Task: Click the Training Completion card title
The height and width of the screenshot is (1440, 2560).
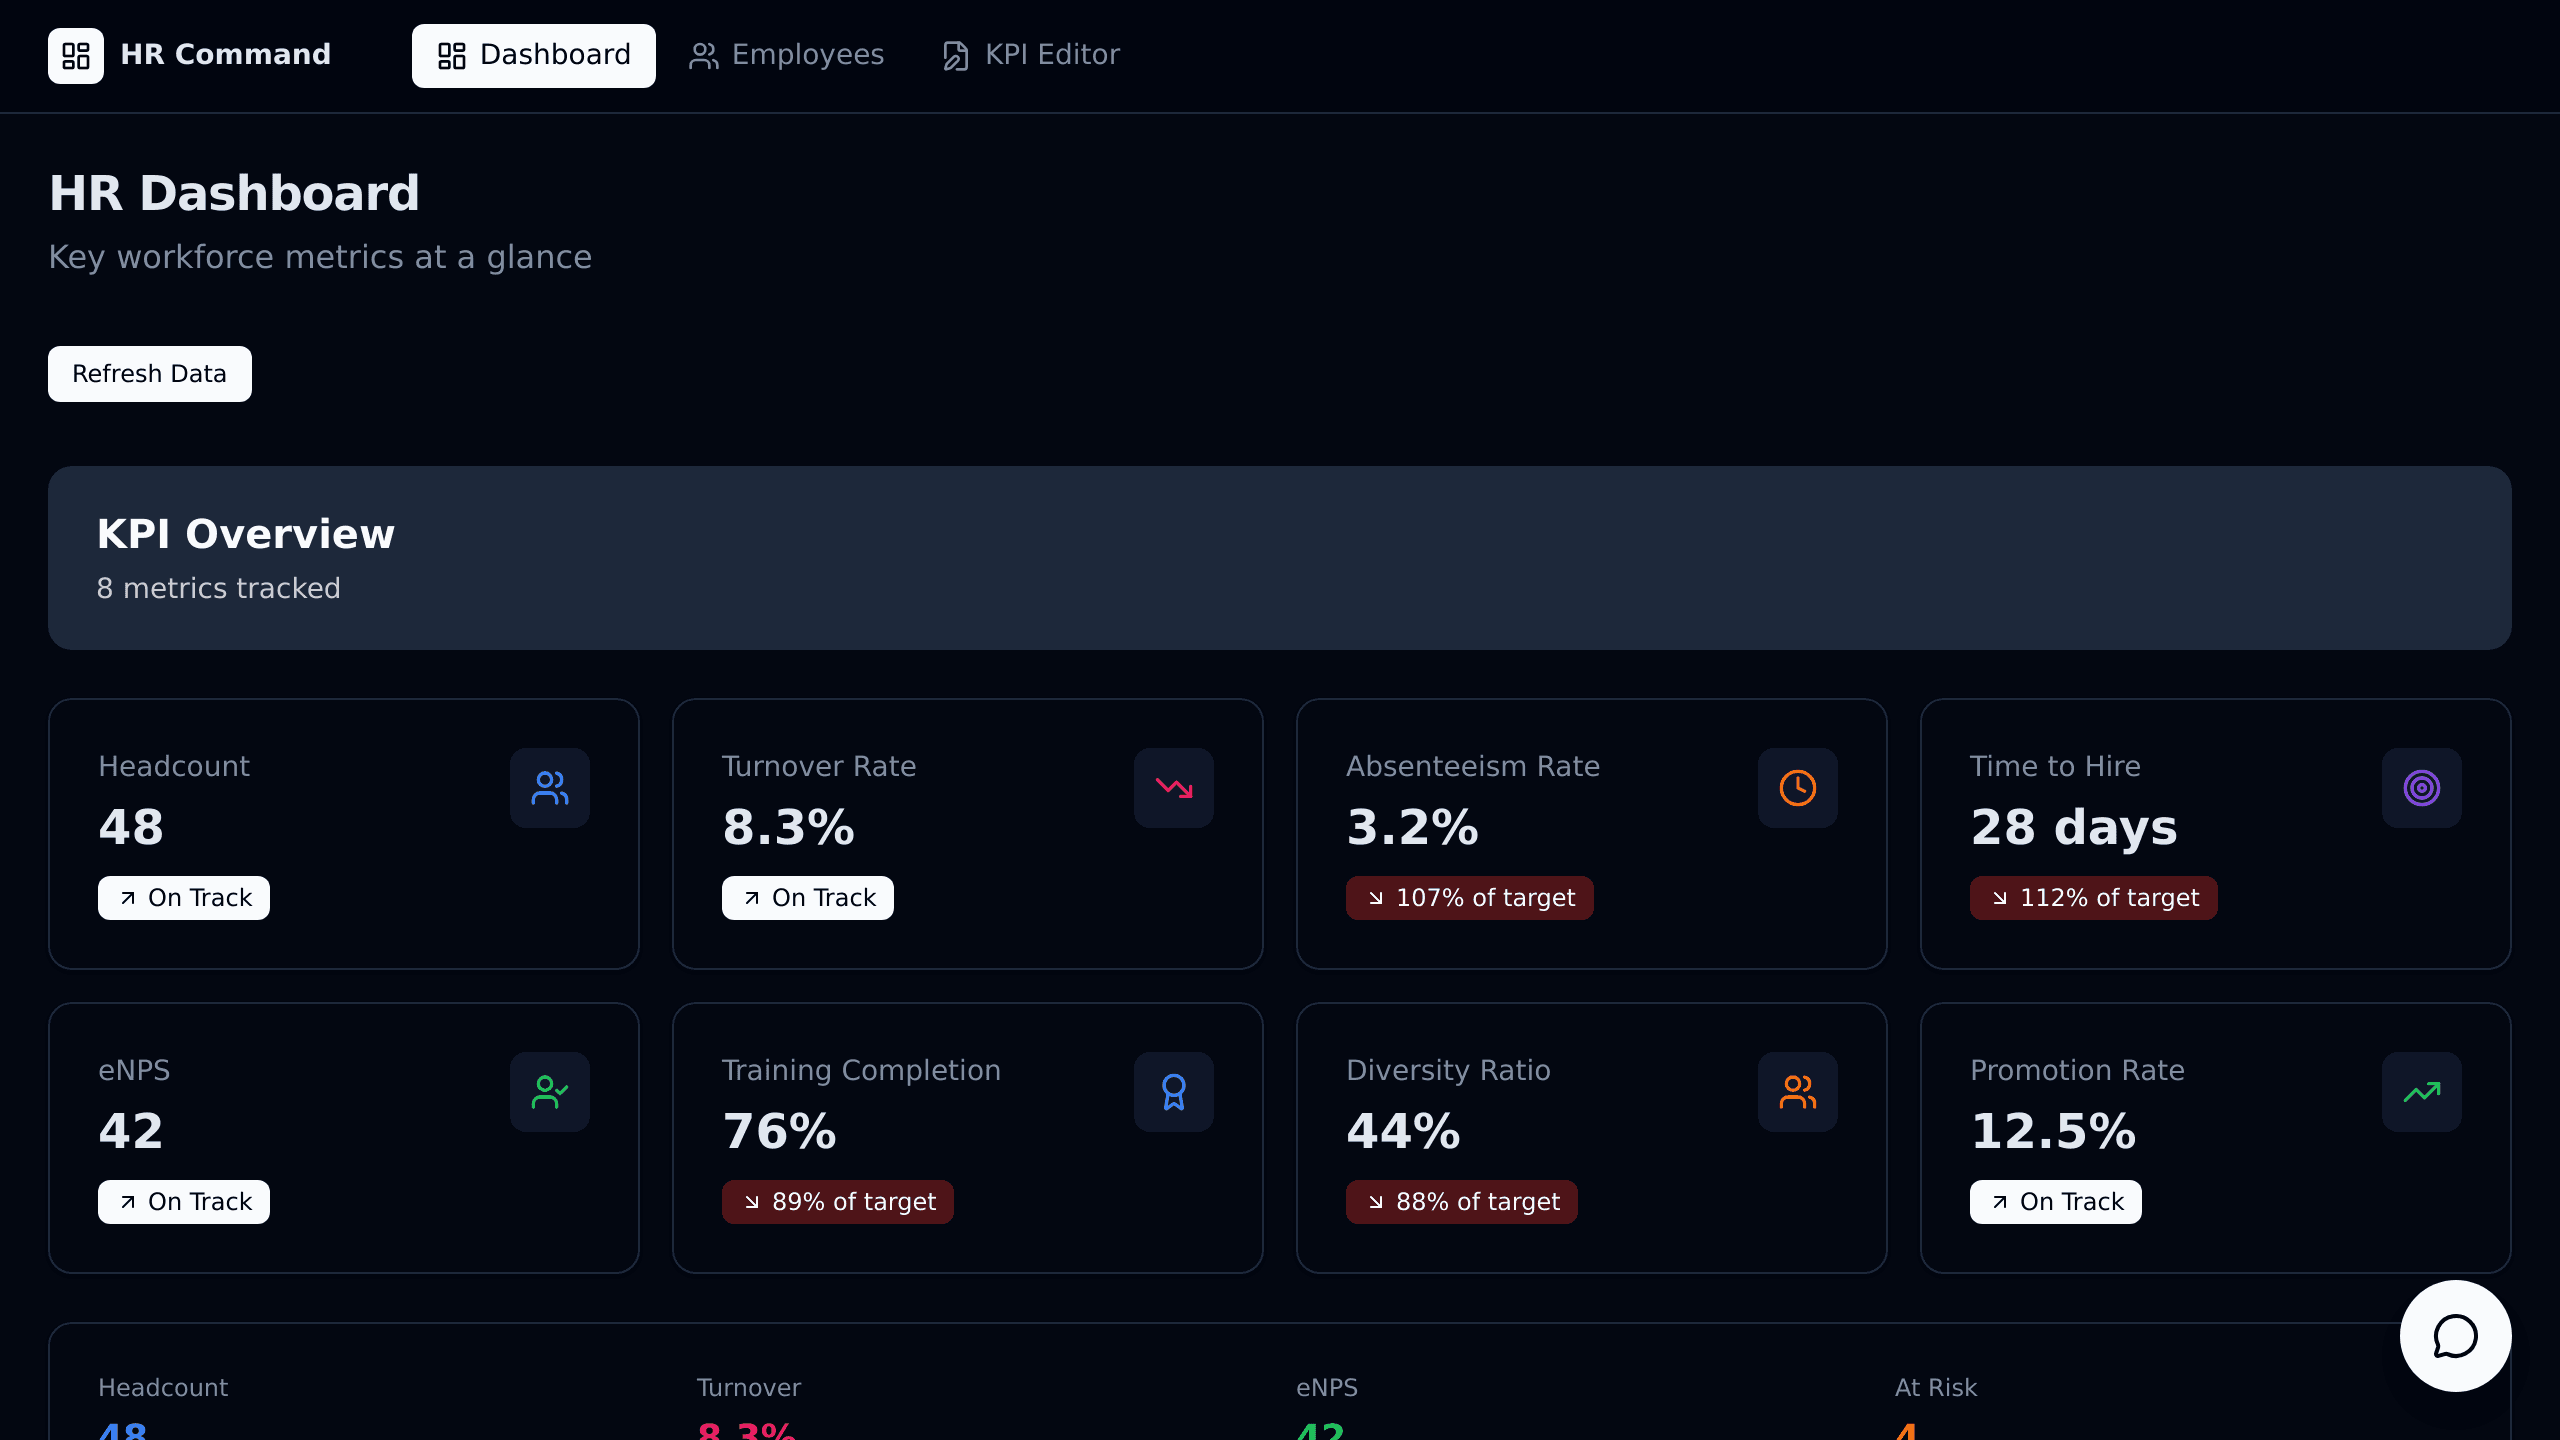Action: point(862,1070)
